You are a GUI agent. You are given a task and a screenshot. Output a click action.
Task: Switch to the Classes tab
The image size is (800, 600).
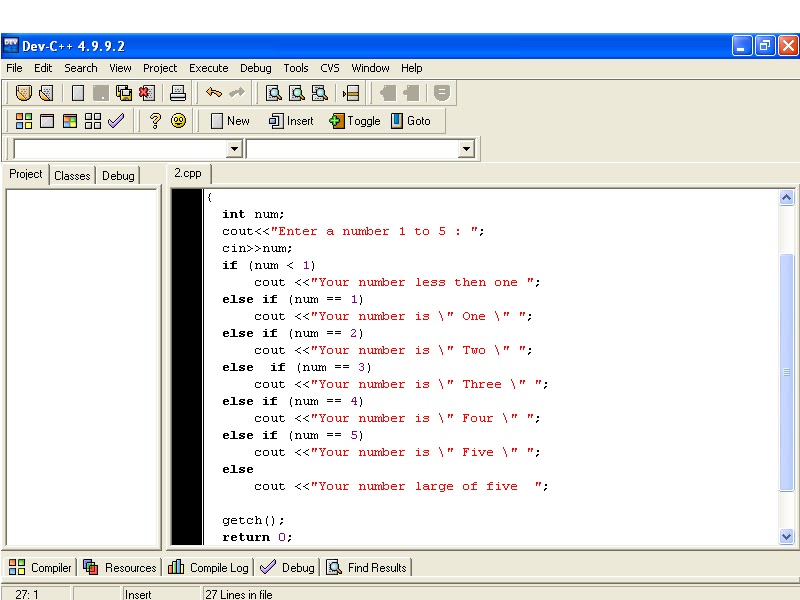(x=71, y=175)
